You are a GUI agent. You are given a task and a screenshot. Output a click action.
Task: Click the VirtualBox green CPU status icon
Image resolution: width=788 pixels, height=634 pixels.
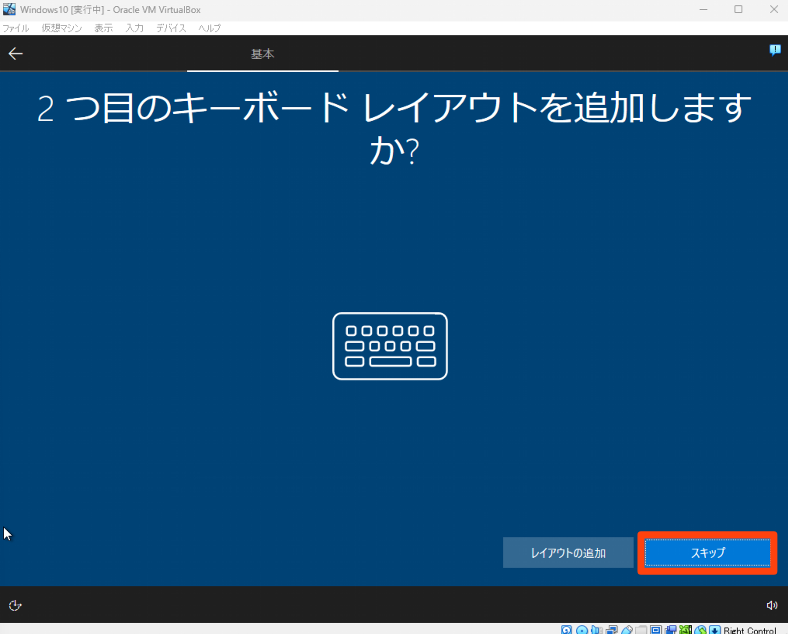click(x=685, y=630)
